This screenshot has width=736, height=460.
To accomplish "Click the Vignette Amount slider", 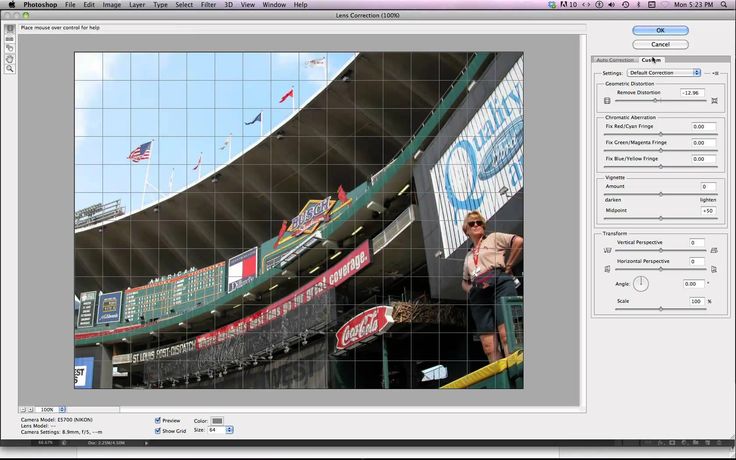I will tap(661, 194).
